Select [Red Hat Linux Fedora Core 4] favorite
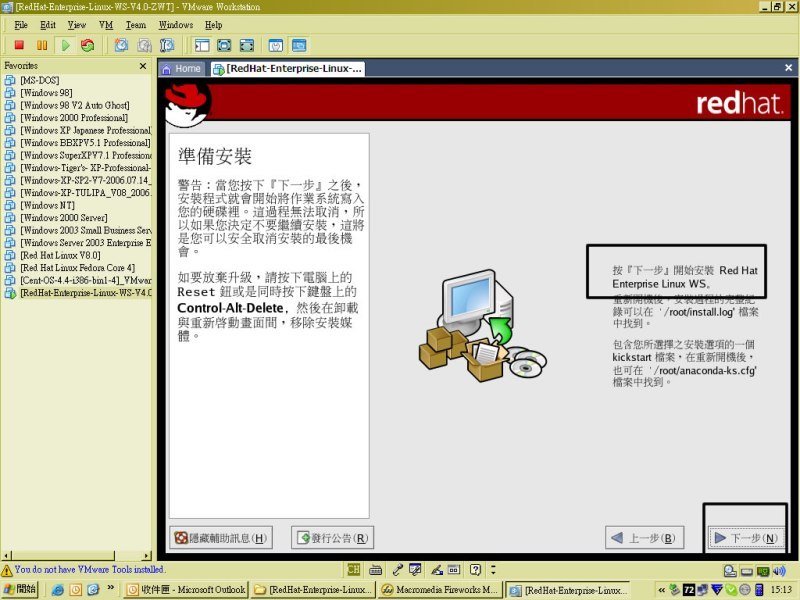Image resolution: width=800 pixels, height=600 pixels. point(78,268)
